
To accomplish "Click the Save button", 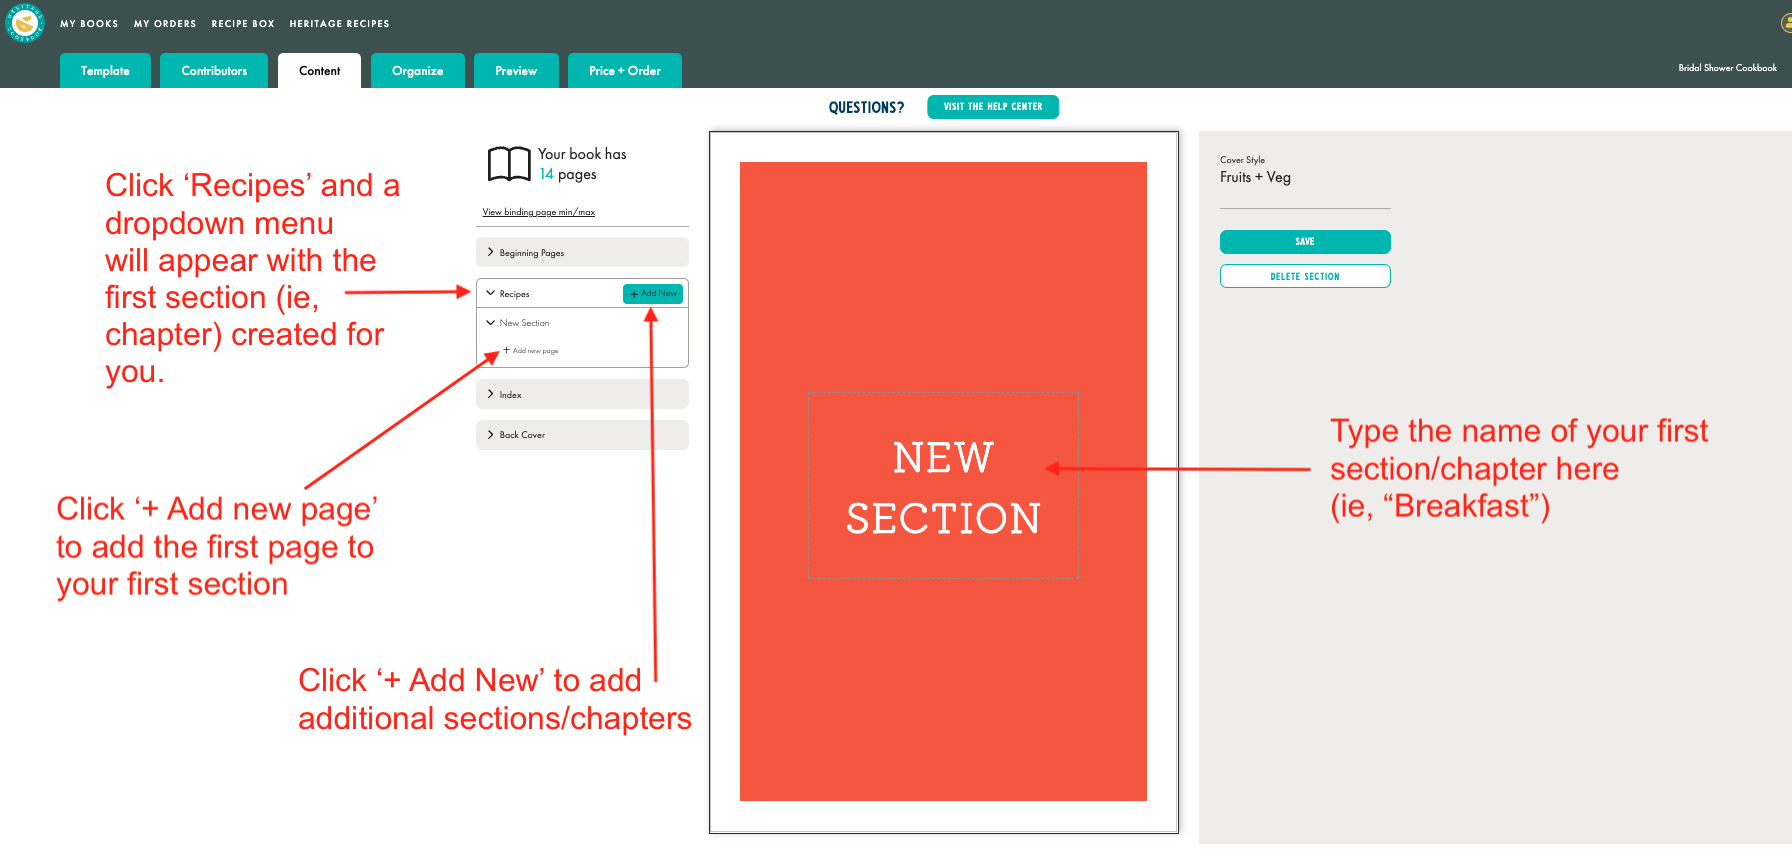I will tap(1305, 242).
